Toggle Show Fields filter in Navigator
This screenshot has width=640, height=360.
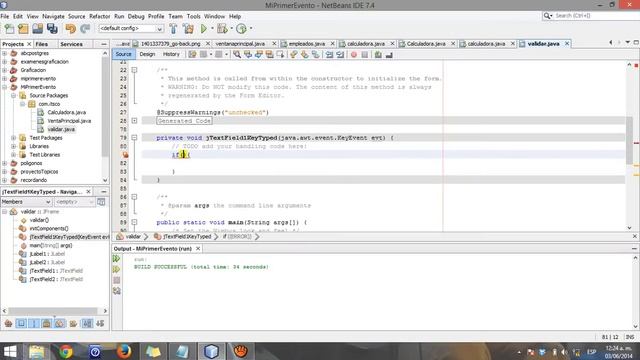21,323
